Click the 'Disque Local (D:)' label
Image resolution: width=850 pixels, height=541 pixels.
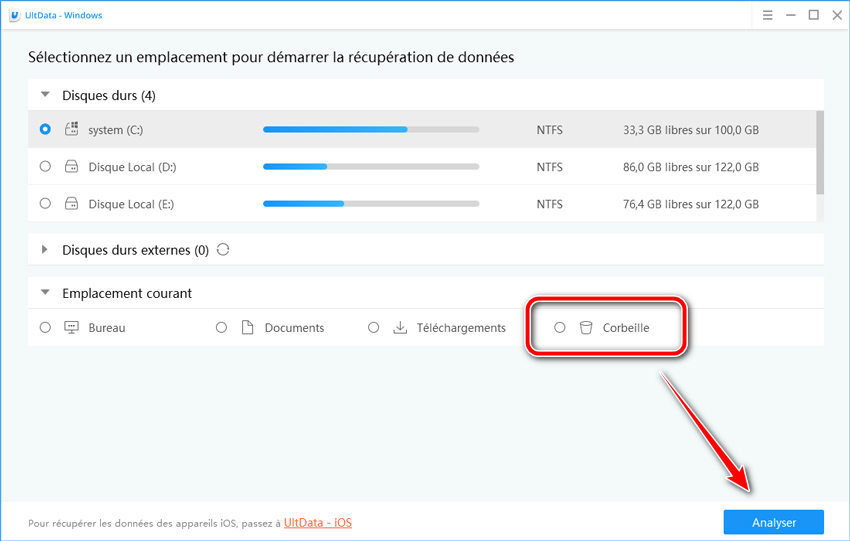[x=132, y=167]
